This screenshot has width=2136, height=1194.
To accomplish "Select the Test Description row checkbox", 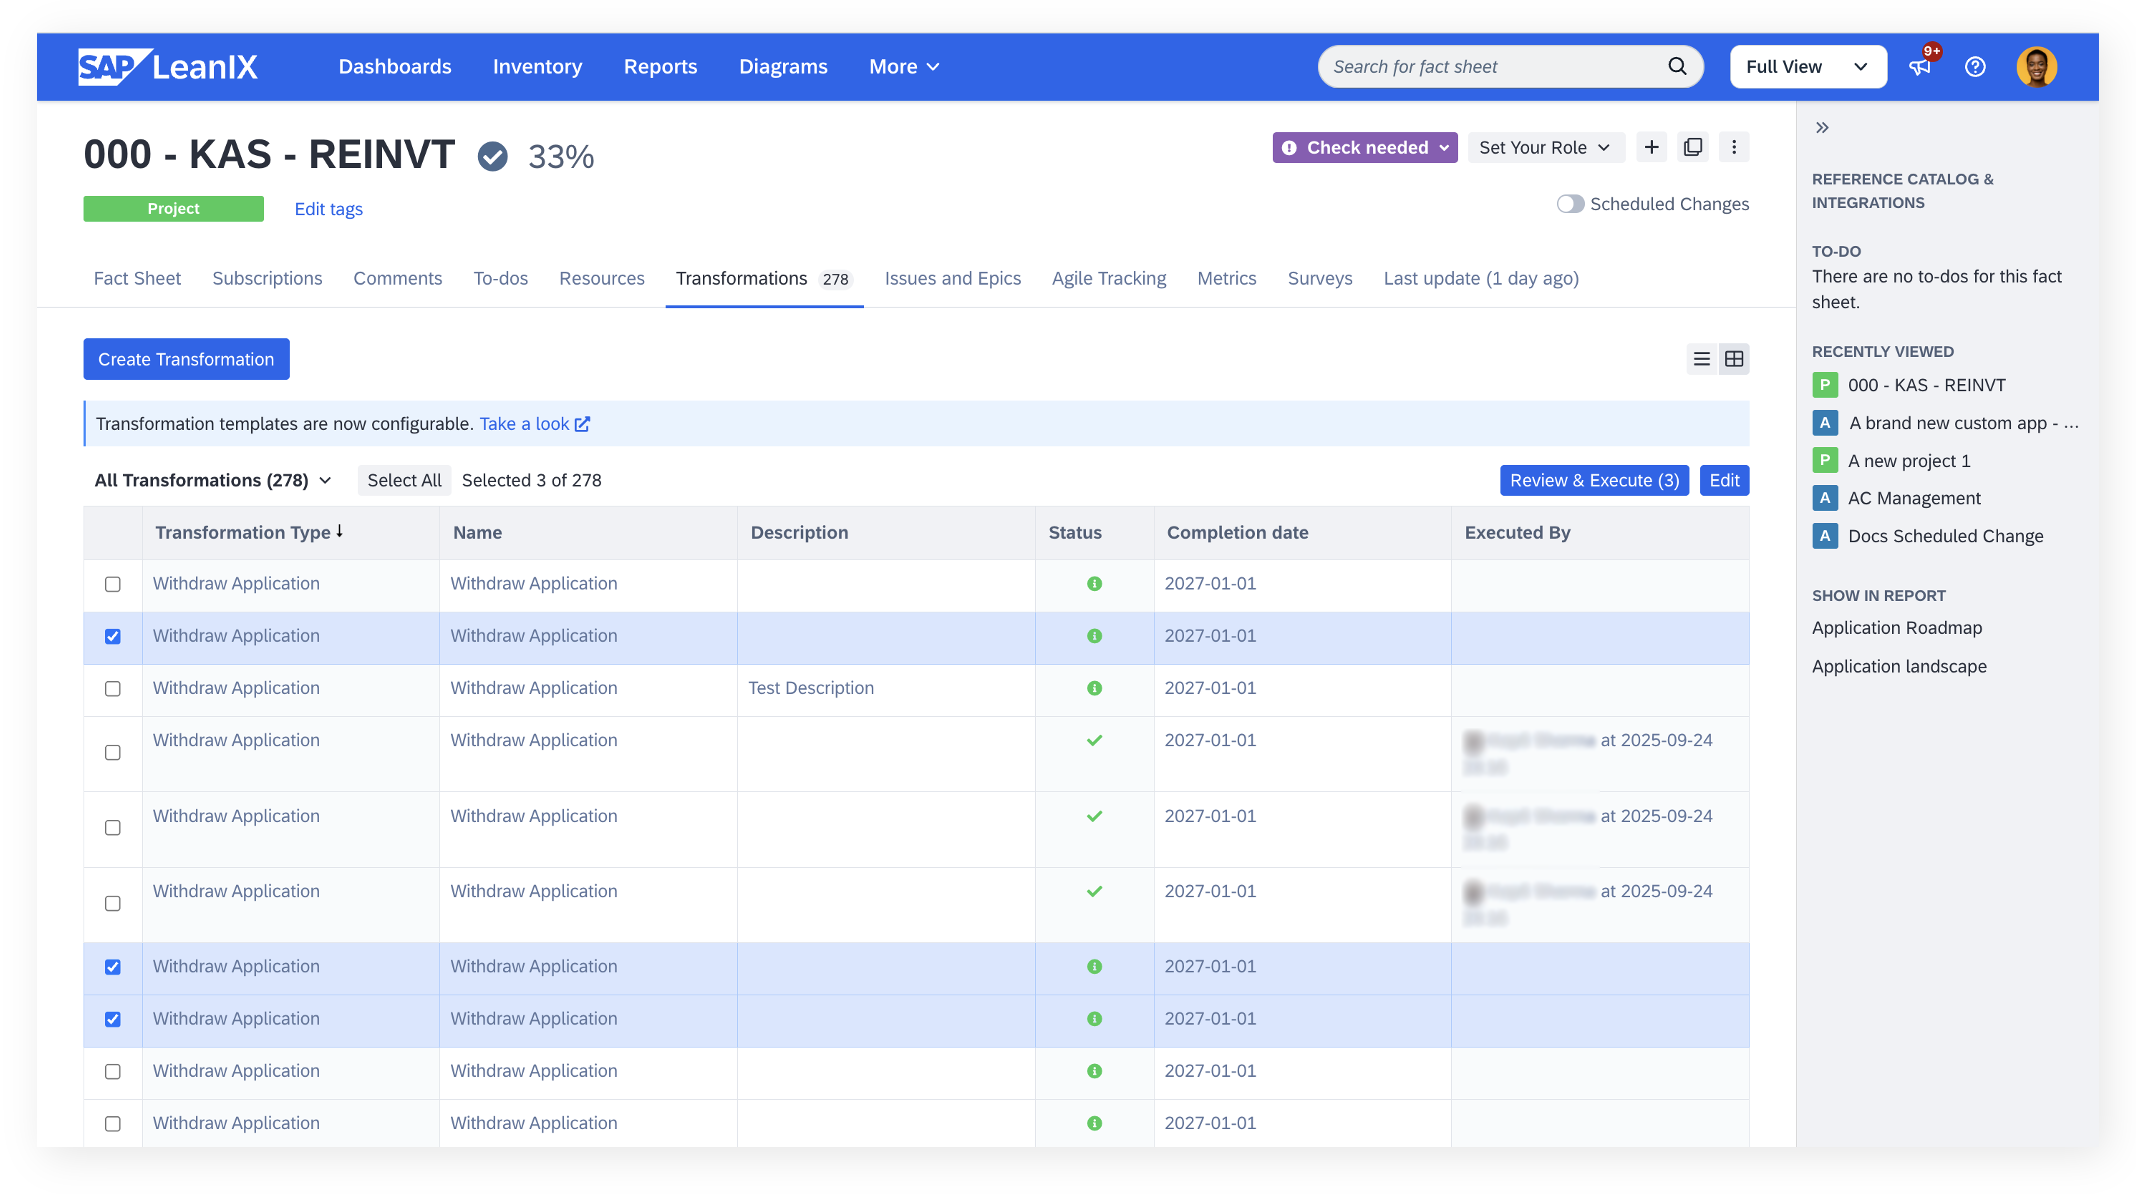I will 113,689.
